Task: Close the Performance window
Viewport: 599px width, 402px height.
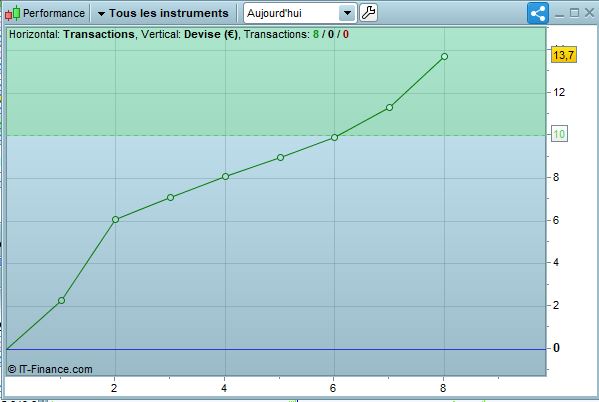Action: pyautogui.click(x=589, y=13)
